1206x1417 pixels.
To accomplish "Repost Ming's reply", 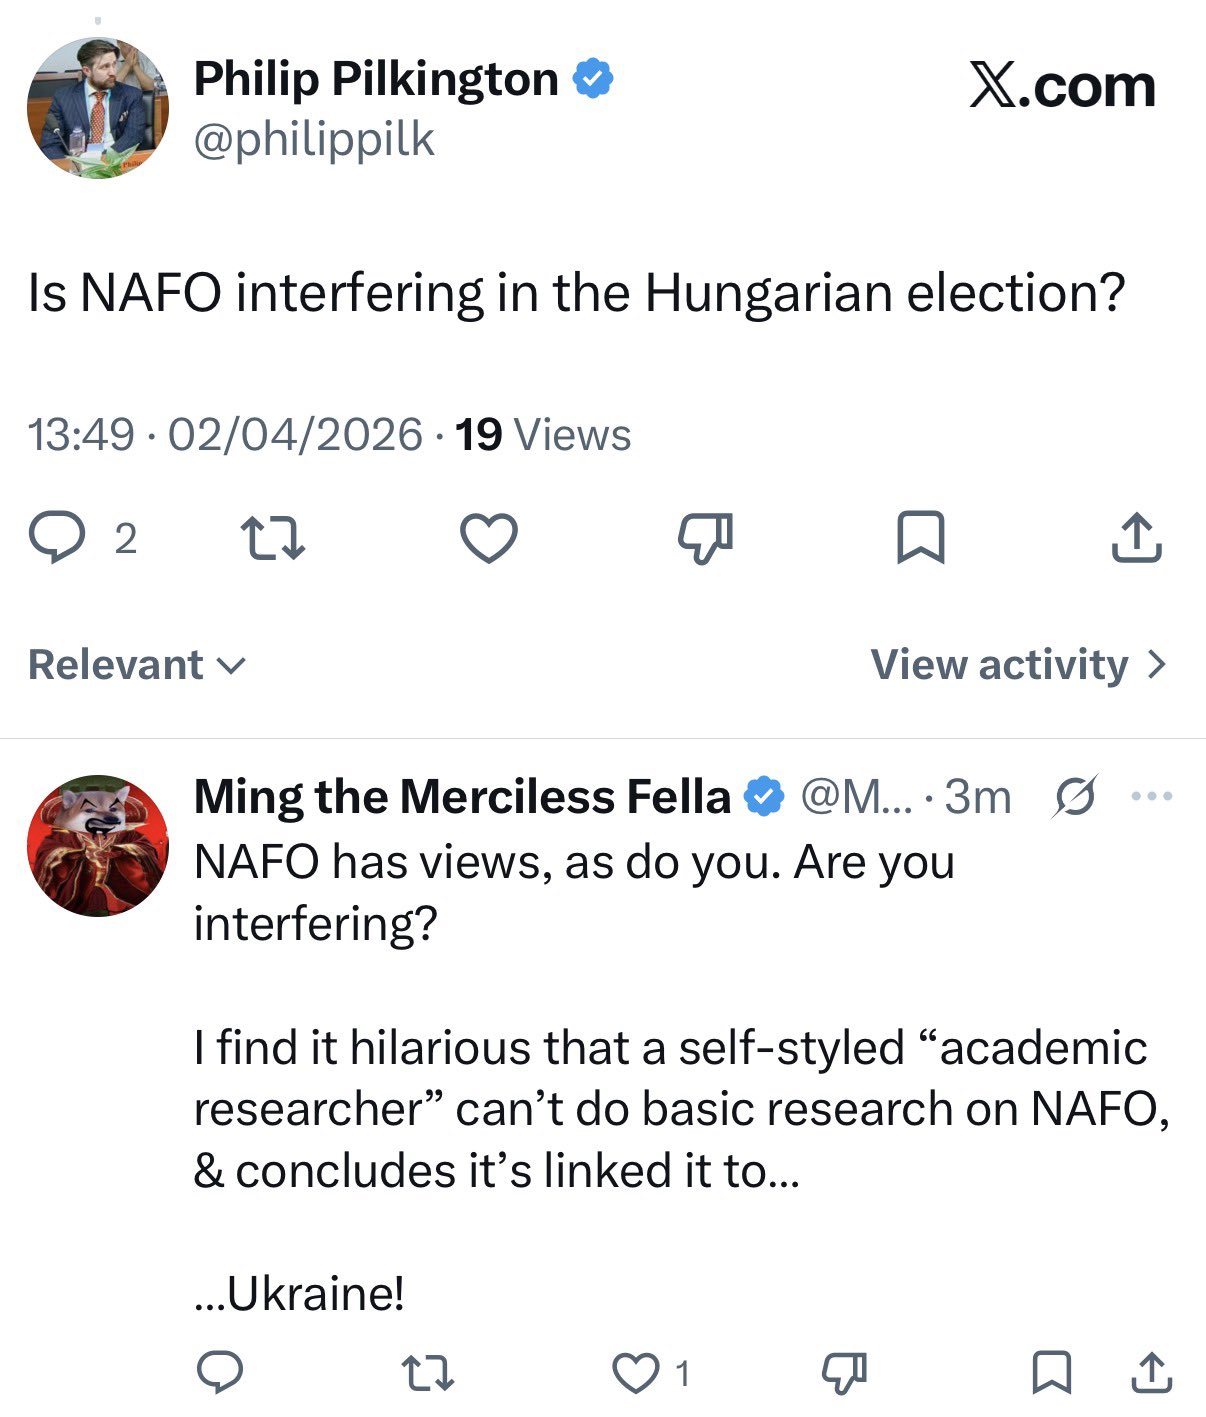I will point(427,1372).
